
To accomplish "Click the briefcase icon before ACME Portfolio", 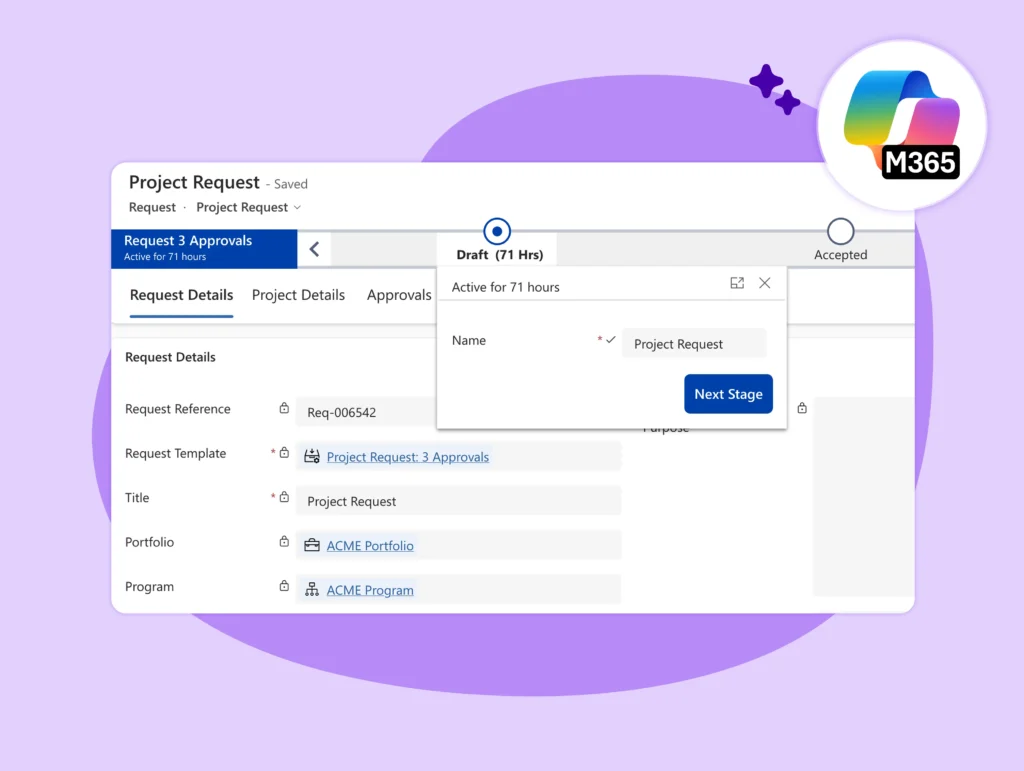I will (x=312, y=545).
